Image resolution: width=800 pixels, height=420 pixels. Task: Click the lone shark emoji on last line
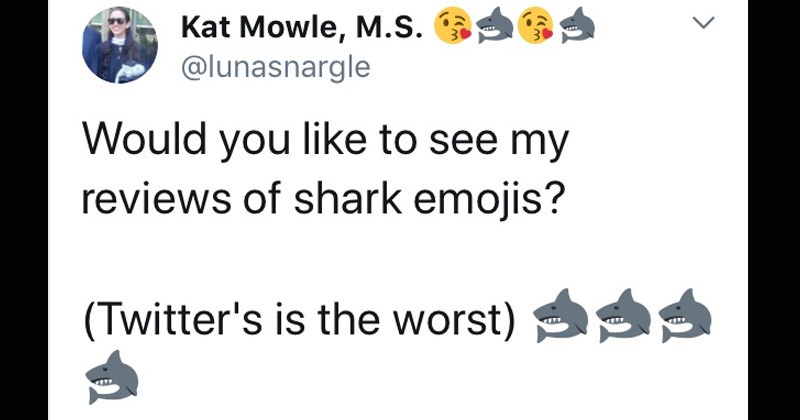click(108, 377)
